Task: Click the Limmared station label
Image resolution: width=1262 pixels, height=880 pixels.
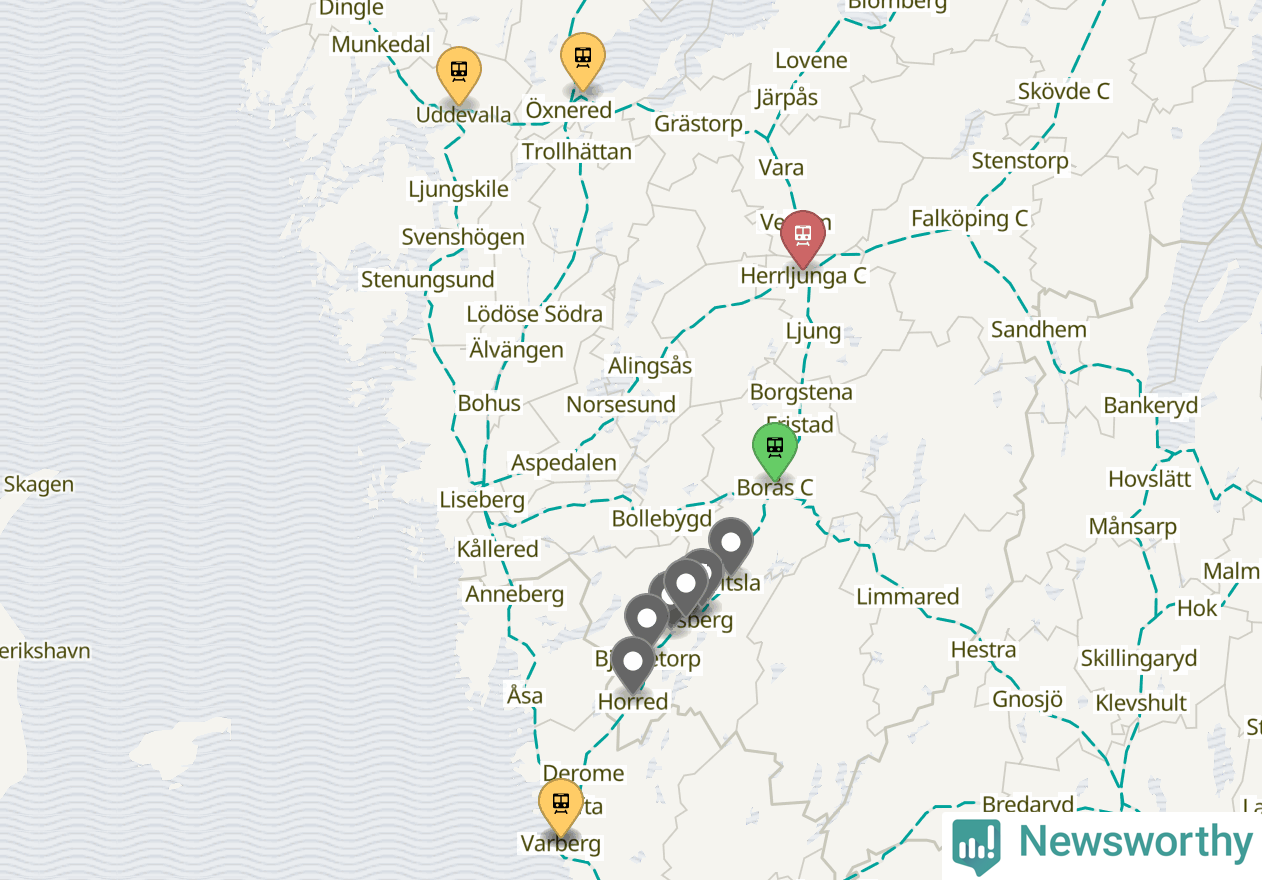Action: 907,597
